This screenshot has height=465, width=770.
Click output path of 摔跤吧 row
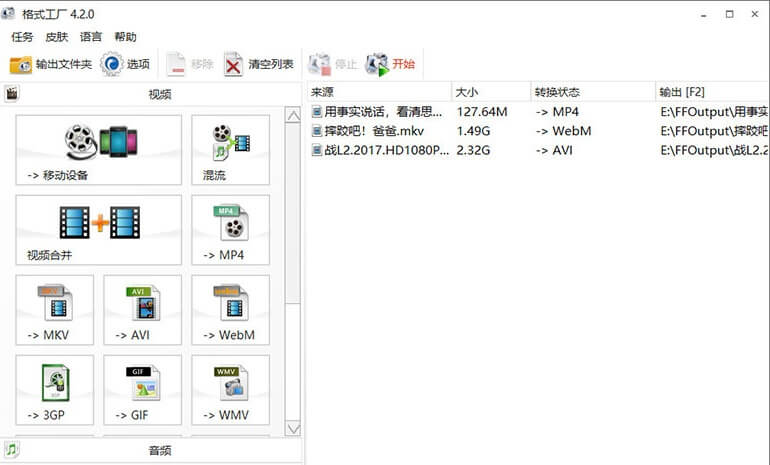point(715,131)
